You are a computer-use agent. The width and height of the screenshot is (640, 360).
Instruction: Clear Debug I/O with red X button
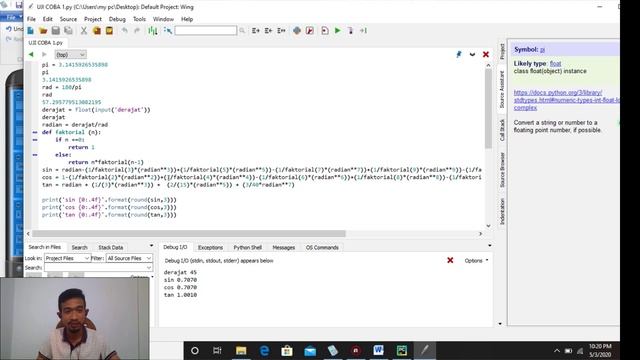click(x=450, y=260)
